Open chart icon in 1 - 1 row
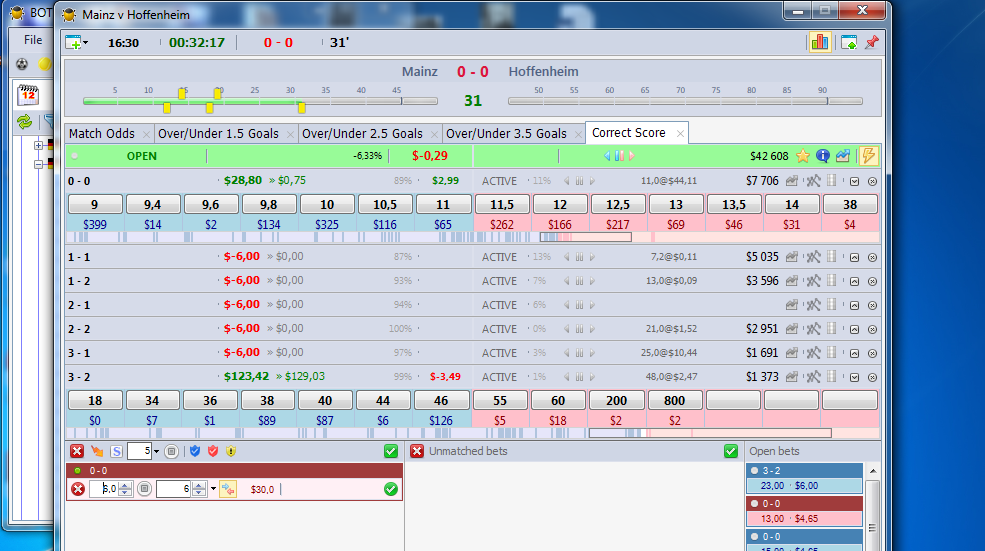This screenshot has height=551, width=985. 792,257
